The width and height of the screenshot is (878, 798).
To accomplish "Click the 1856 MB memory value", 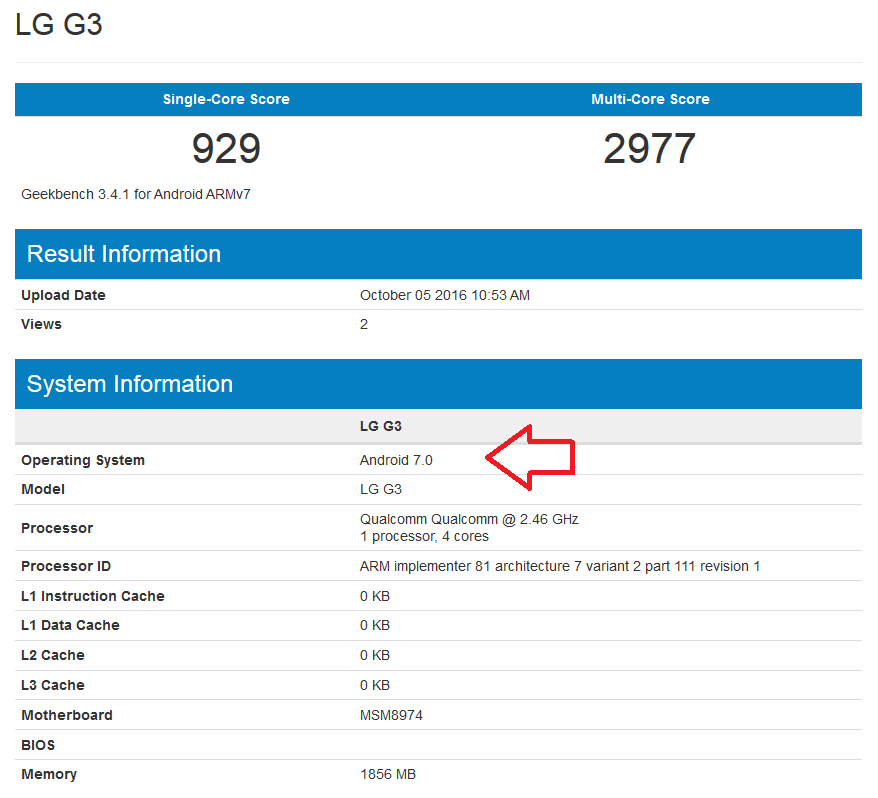I will pyautogui.click(x=390, y=773).
